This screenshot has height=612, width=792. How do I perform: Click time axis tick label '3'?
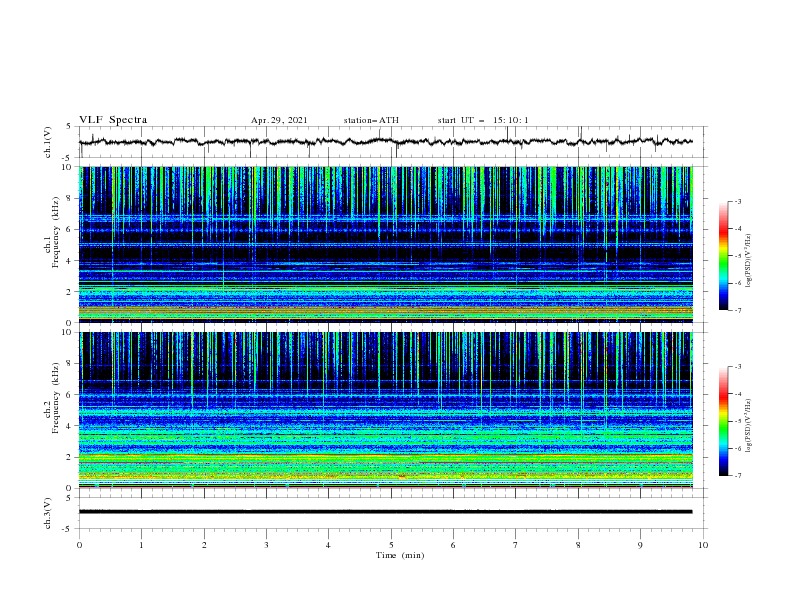pos(266,545)
